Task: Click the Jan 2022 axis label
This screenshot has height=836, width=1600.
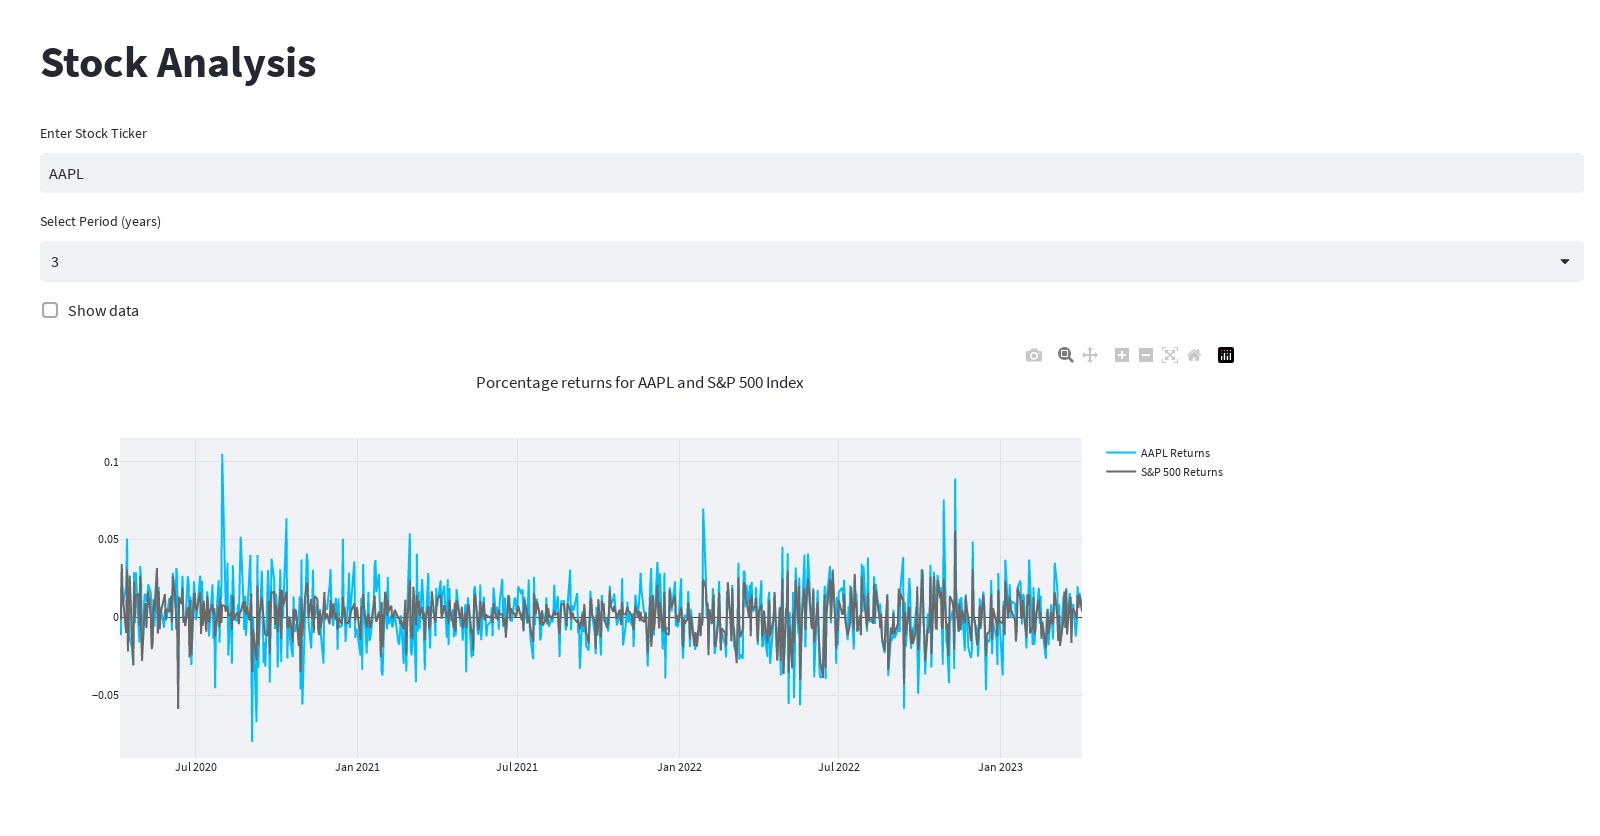Action: [679, 767]
